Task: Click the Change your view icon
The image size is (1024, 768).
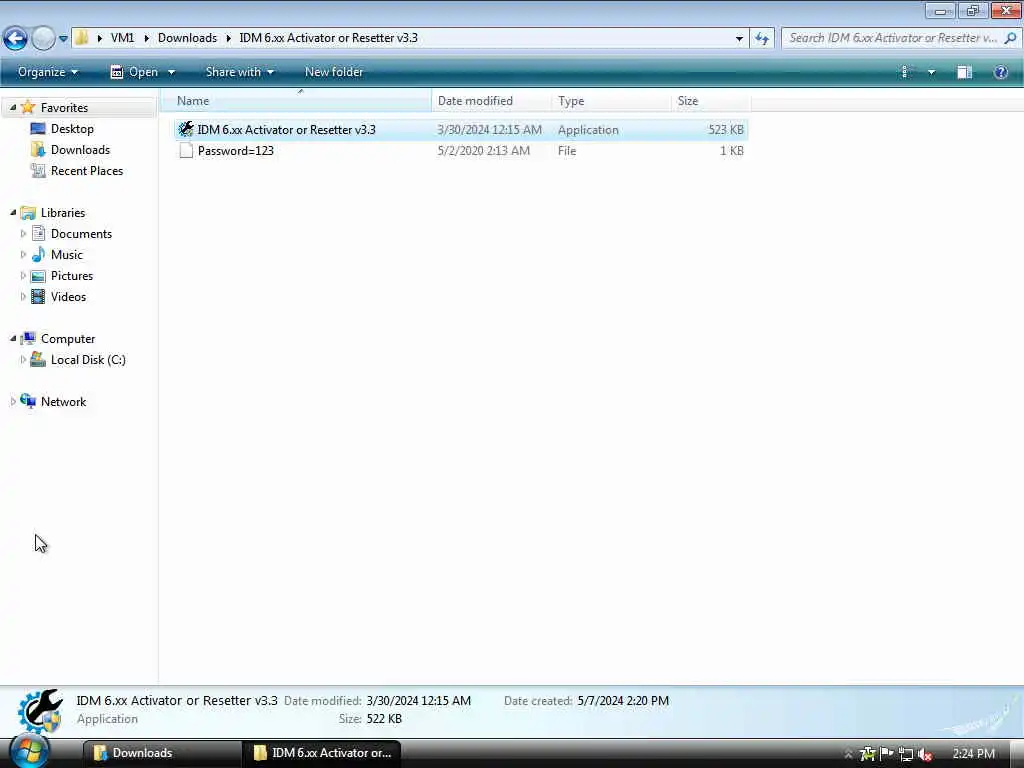Action: coord(905,72)
